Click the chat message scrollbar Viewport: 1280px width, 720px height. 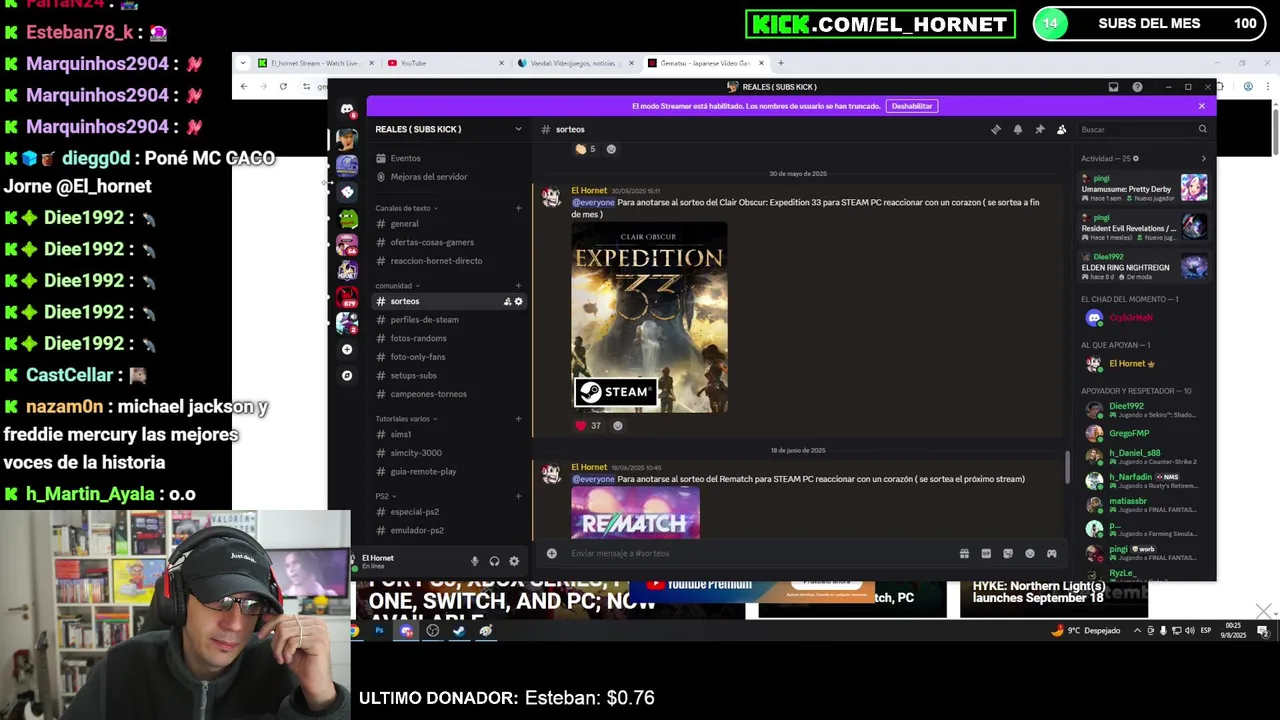coord(1067,466)
